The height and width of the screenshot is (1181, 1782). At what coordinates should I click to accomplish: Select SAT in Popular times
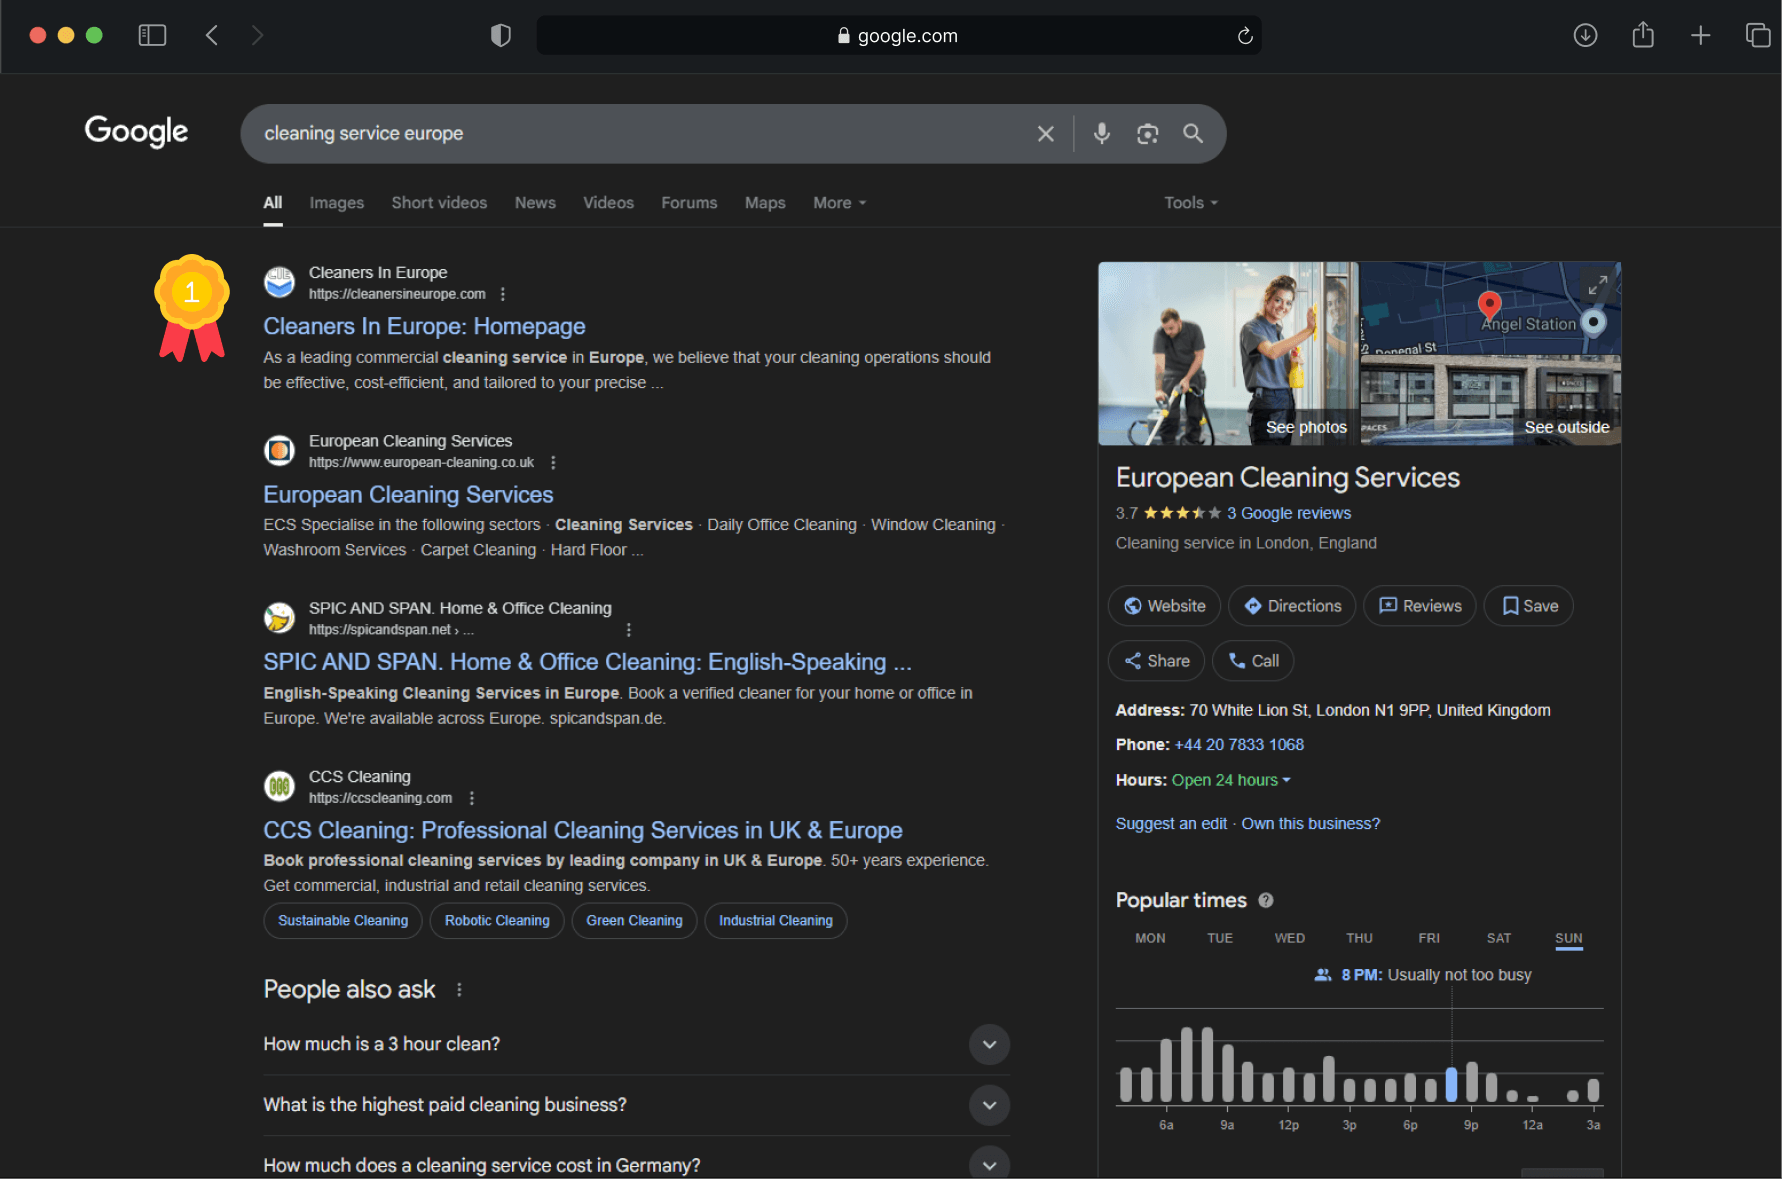click(1498, 938)
